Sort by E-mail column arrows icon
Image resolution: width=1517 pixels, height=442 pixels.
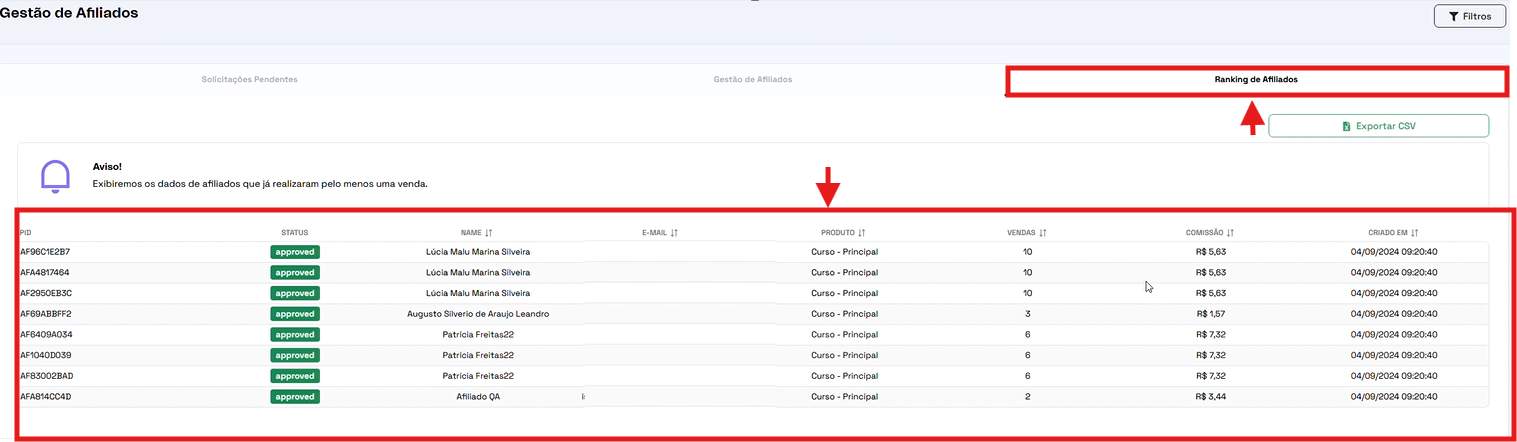tap(674, 233)
